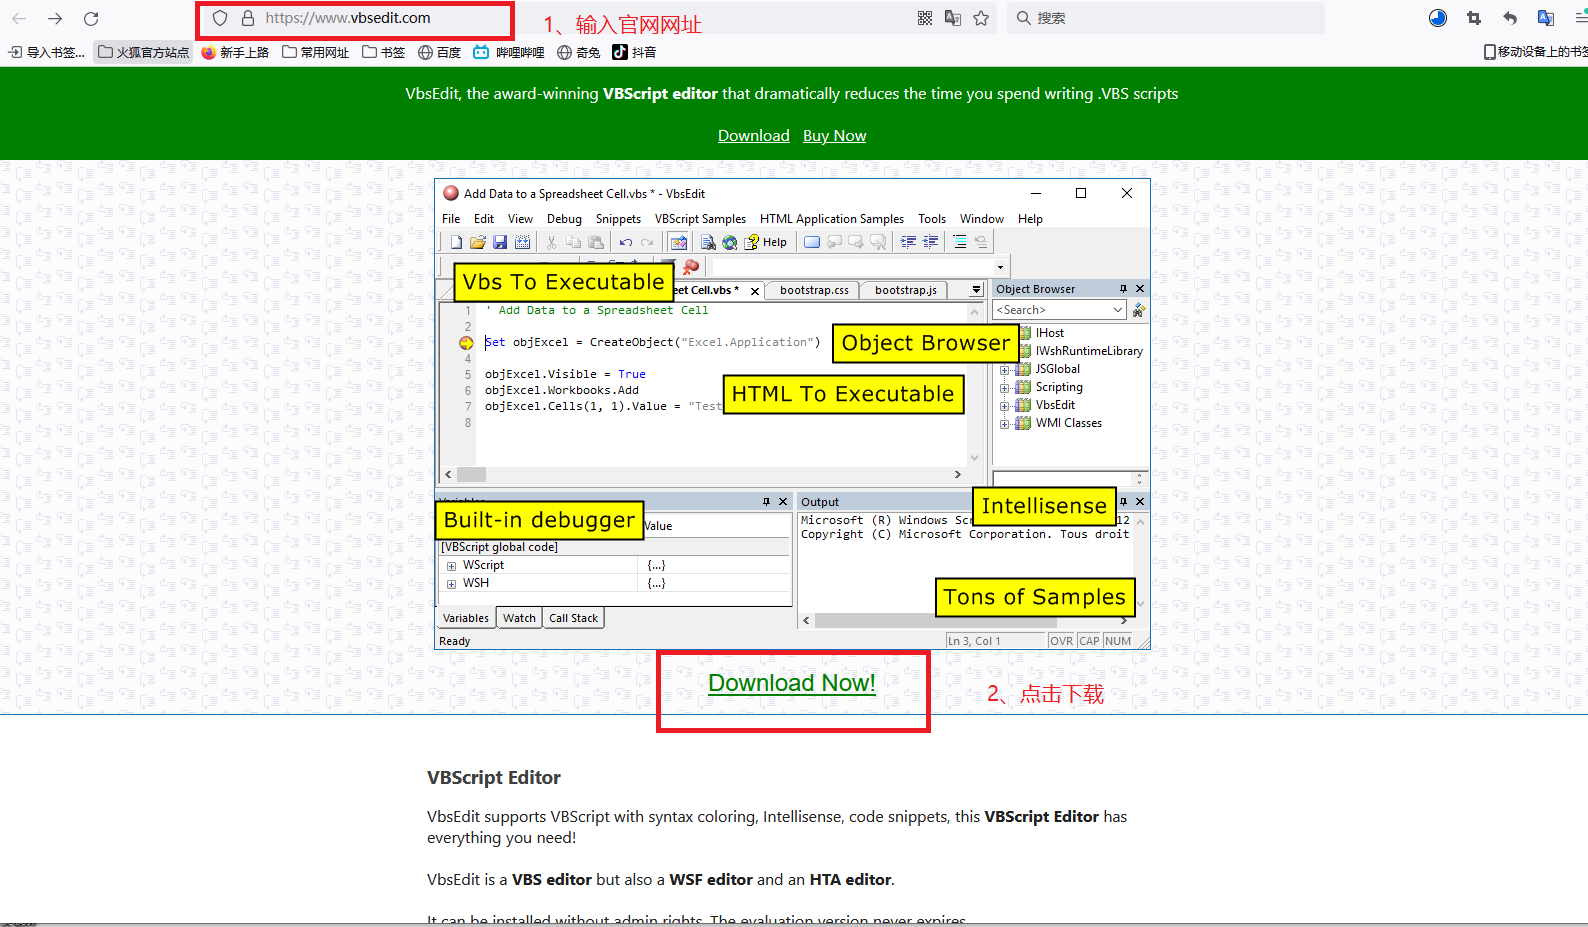Click the Download Now! link
This screenshot has height=927, width=1588.
[792, 683]
